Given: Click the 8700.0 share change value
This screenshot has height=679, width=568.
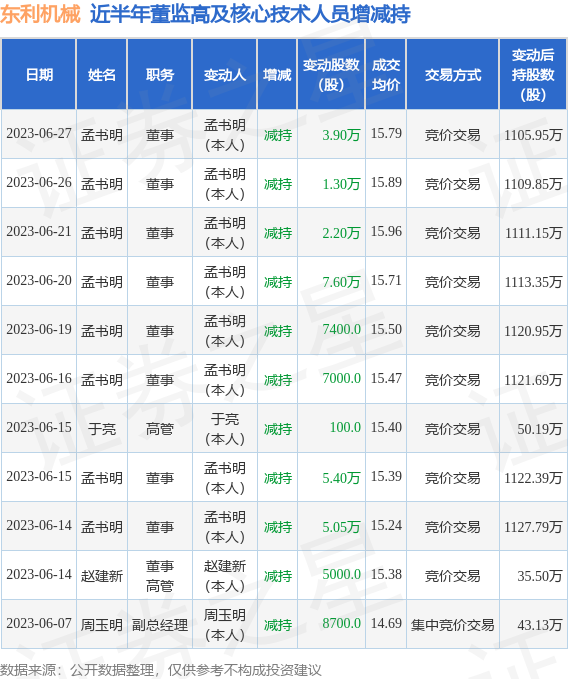Looking at the screenshot, I should click(x=341, y=624).
